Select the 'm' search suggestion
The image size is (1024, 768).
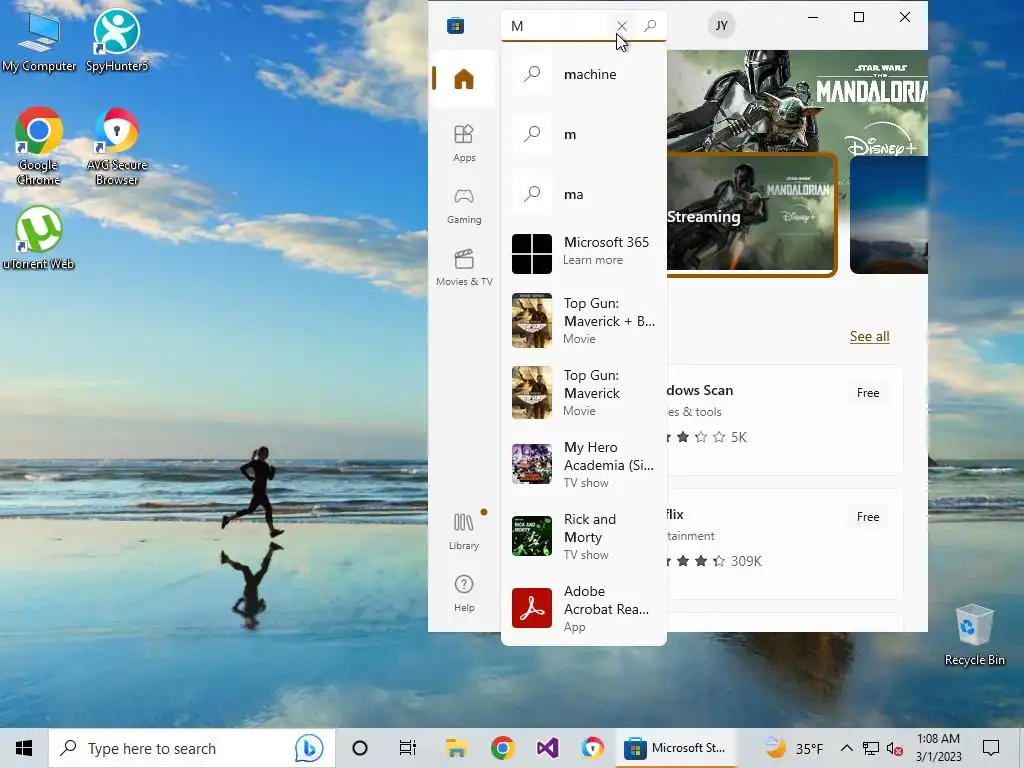point(584,134)
